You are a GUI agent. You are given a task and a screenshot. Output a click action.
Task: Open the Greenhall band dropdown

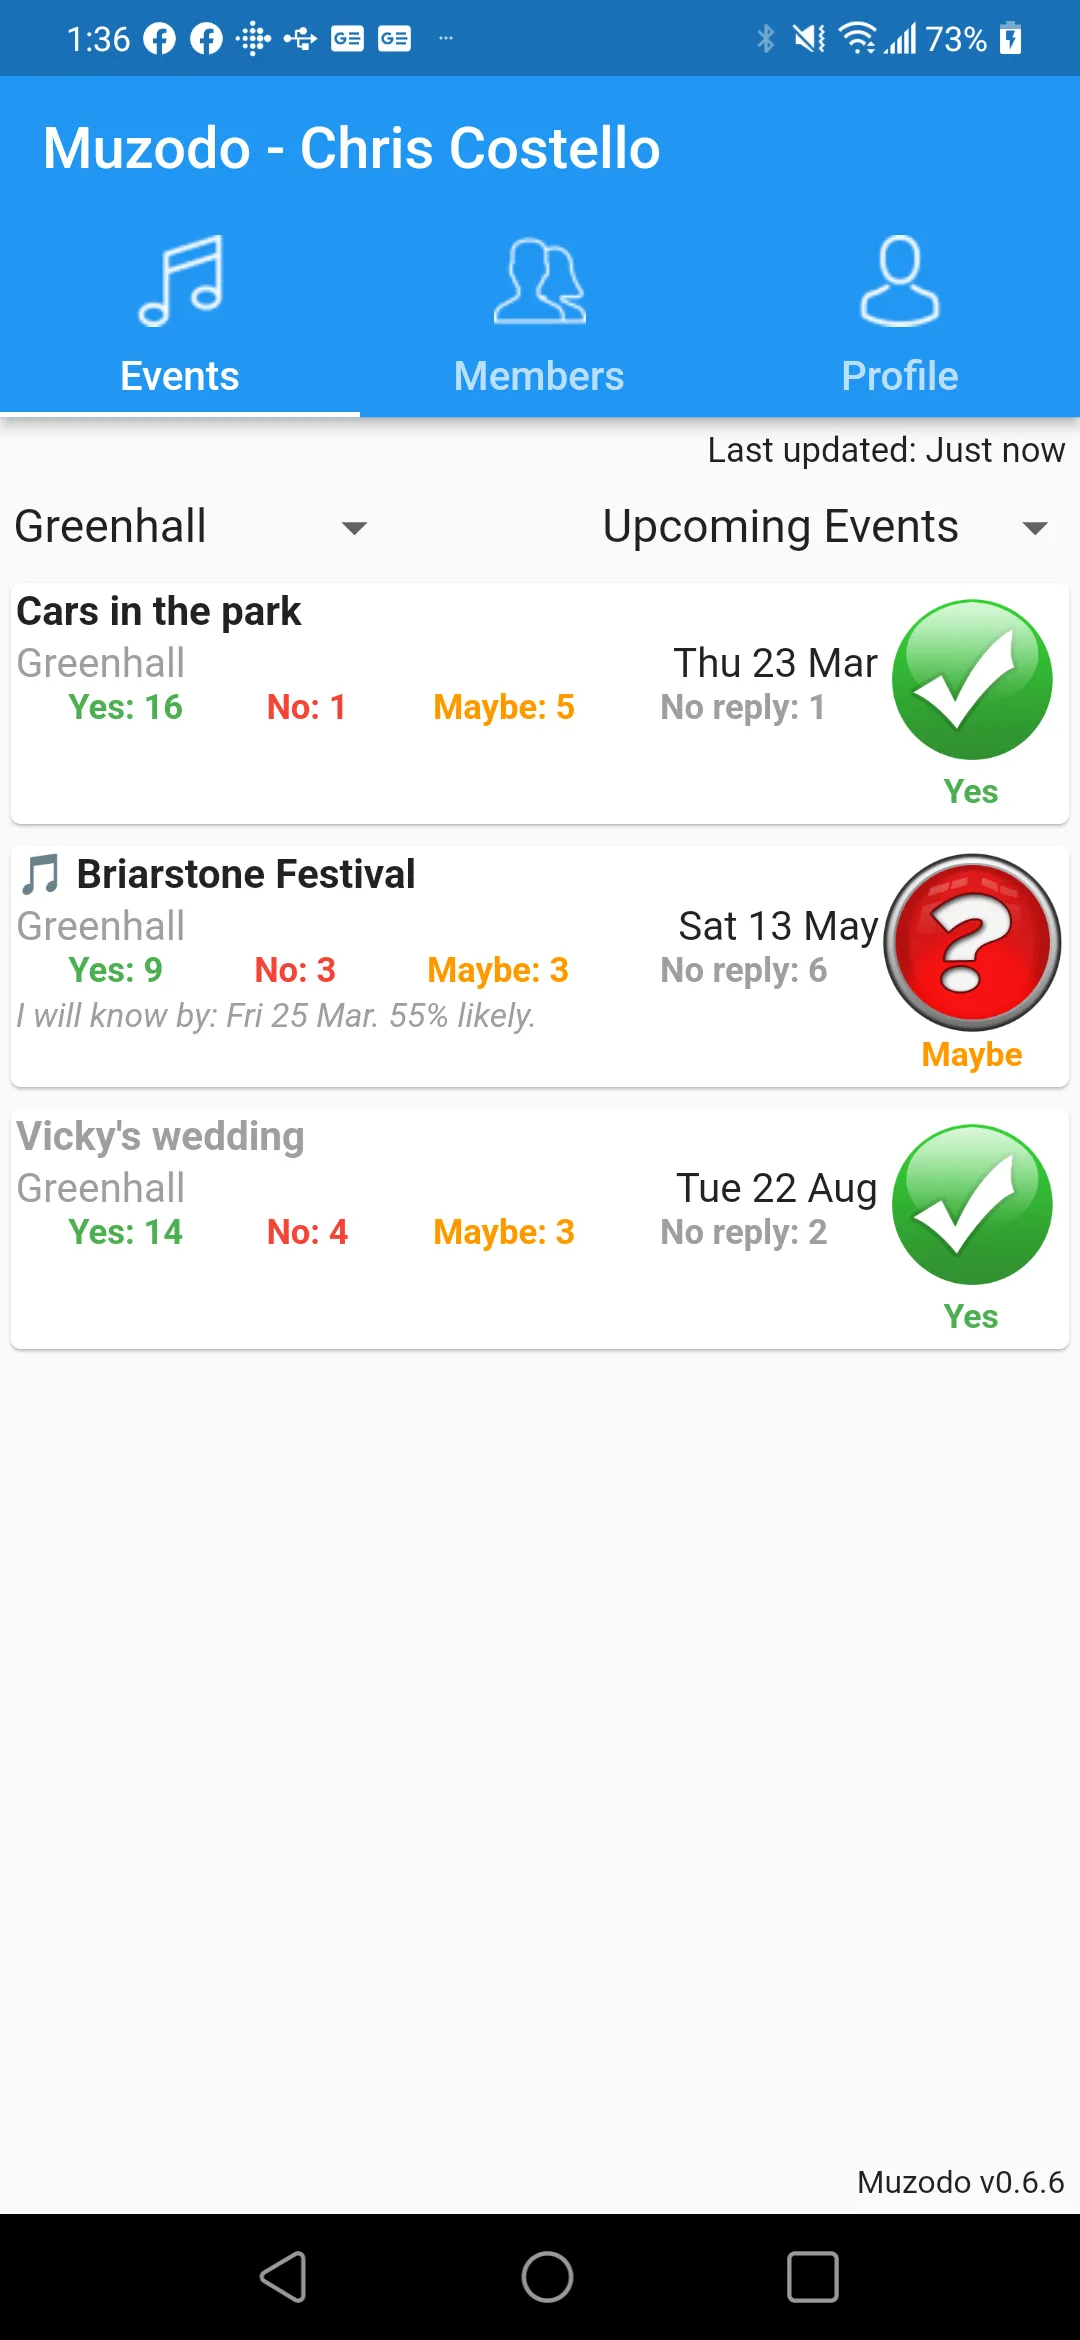click(x=190, y=527)
